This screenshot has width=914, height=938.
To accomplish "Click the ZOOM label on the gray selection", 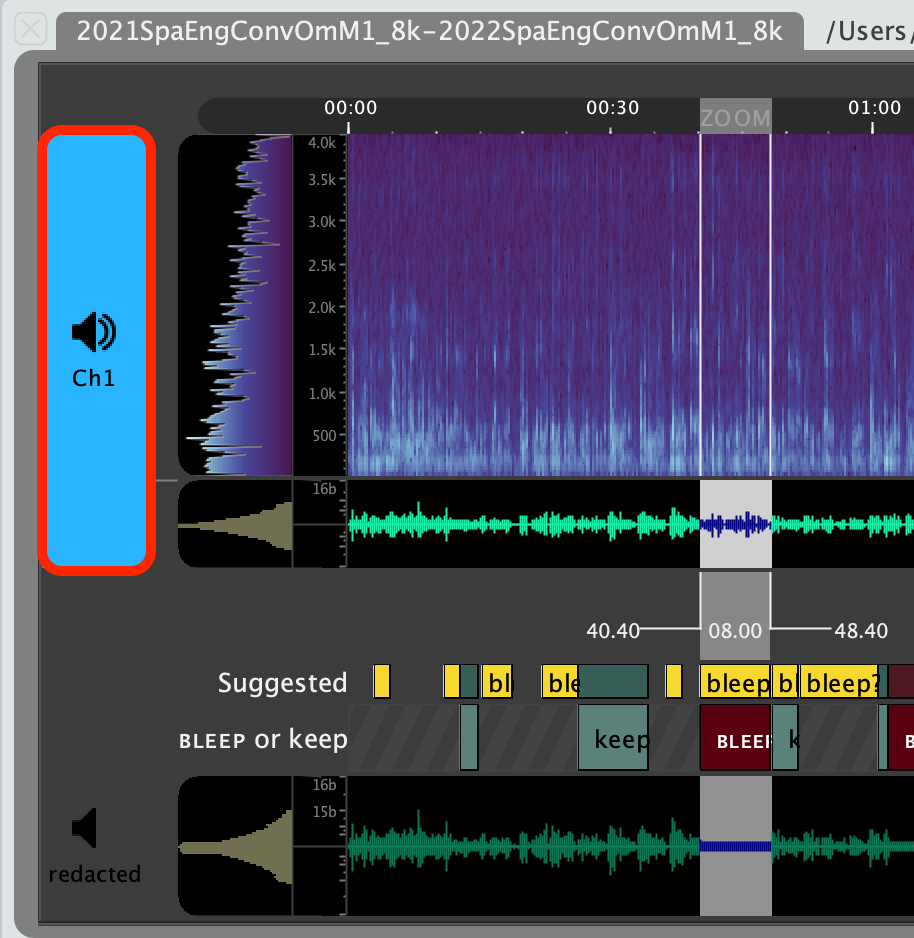I will point(736,118).
